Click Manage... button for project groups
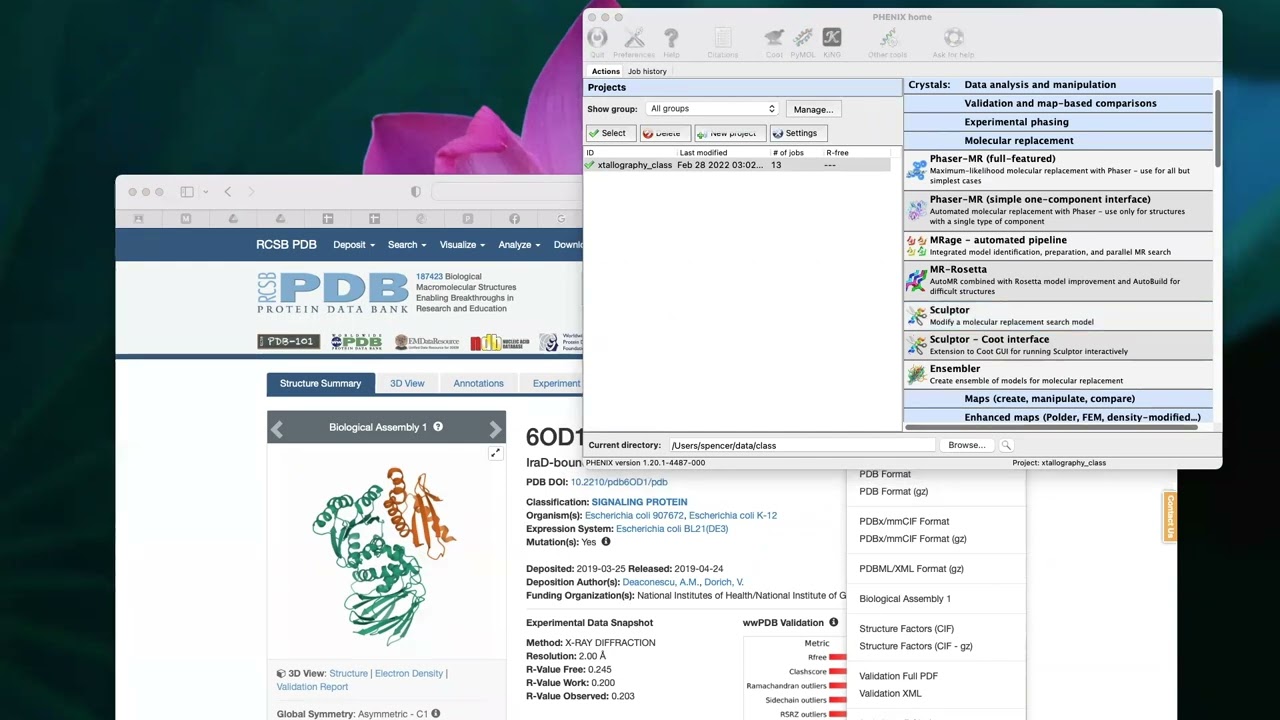This screenshot has height=720, width=1280. 813,109
